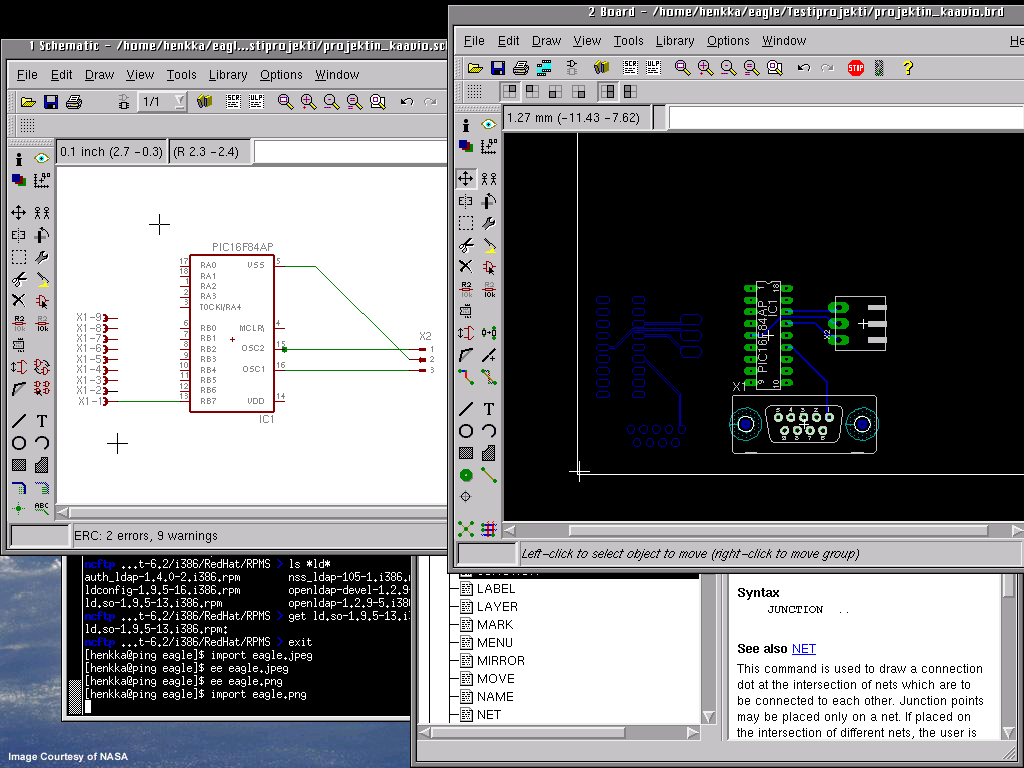Run ULP script in Board toolbar

652,68
